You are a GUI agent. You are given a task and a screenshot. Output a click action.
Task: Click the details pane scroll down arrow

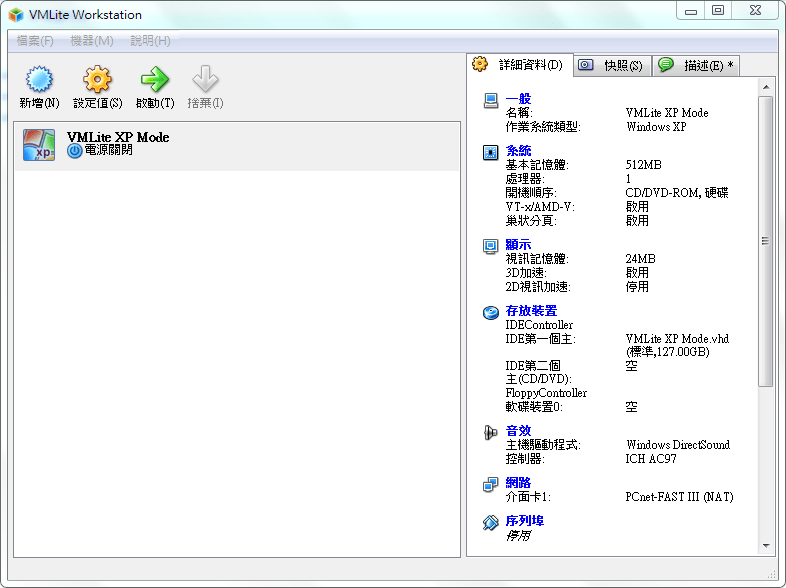[766, 546]
